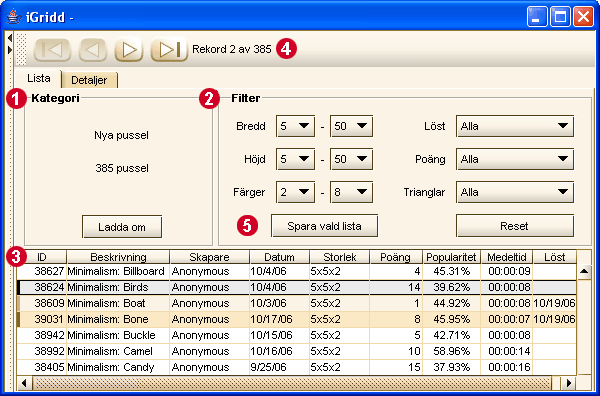Select row Minimalism: Bone
Viewport: 600px width, 396px height.
297,319
